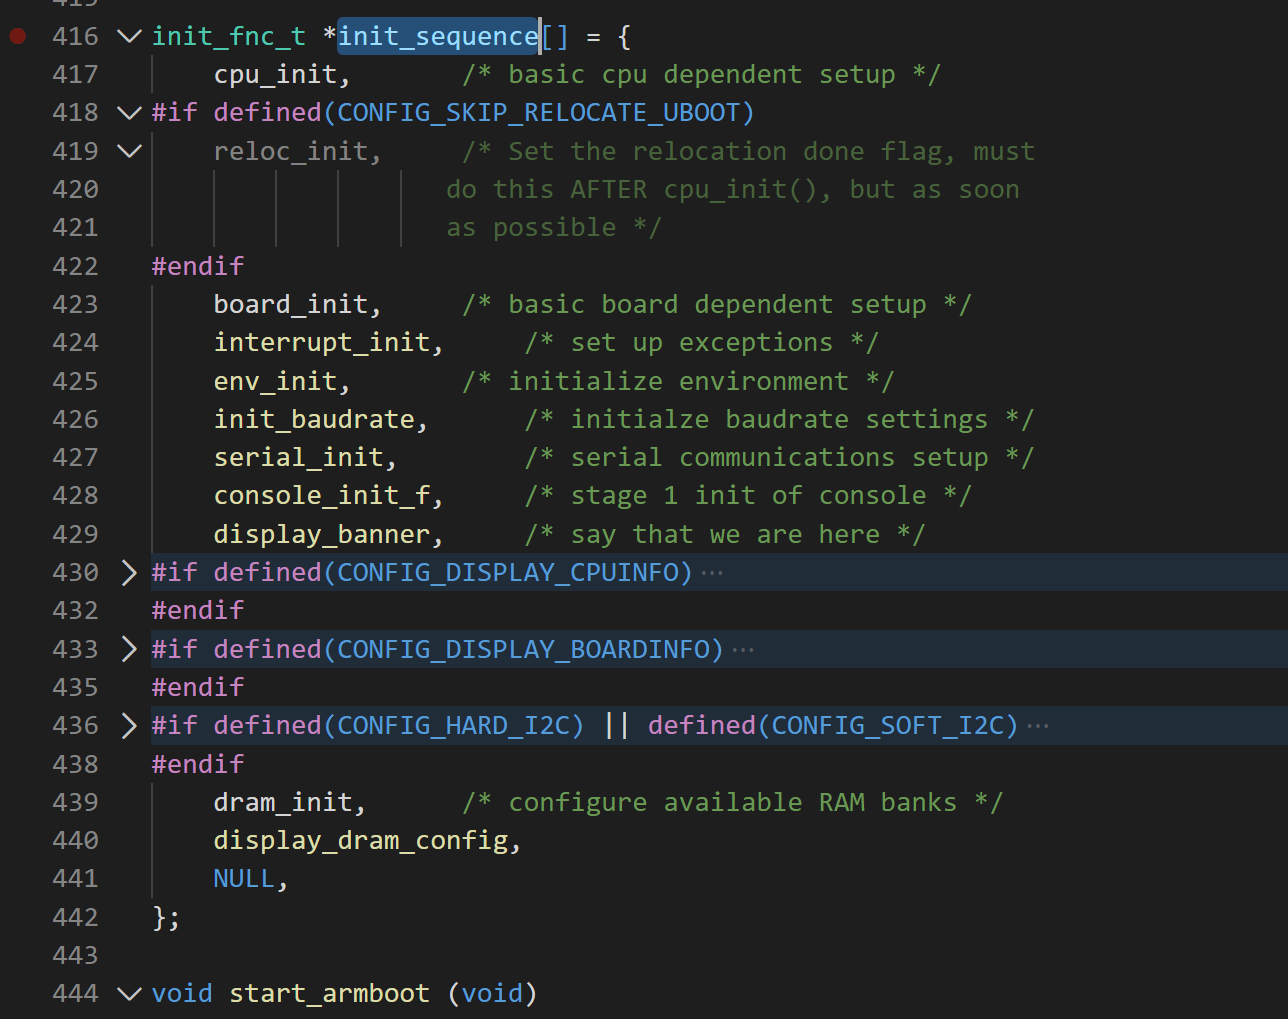Collapse the reloc_init comment fold at line 419
This screenshot has width=1288, height=1019.
(129, 151)
